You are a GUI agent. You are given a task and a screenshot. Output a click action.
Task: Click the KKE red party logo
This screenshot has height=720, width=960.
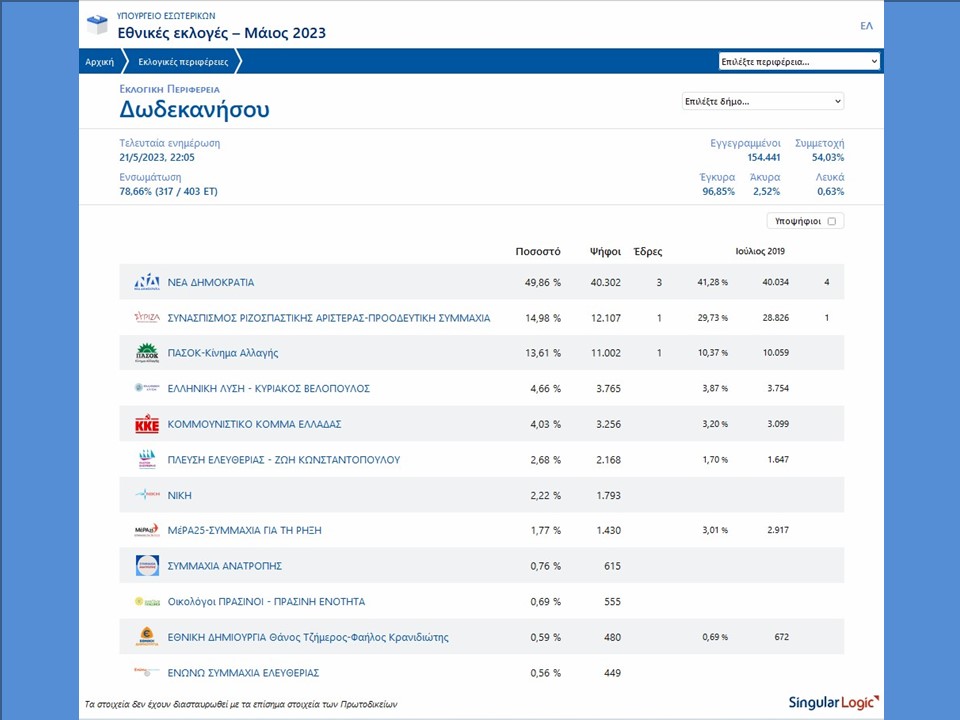147,424
